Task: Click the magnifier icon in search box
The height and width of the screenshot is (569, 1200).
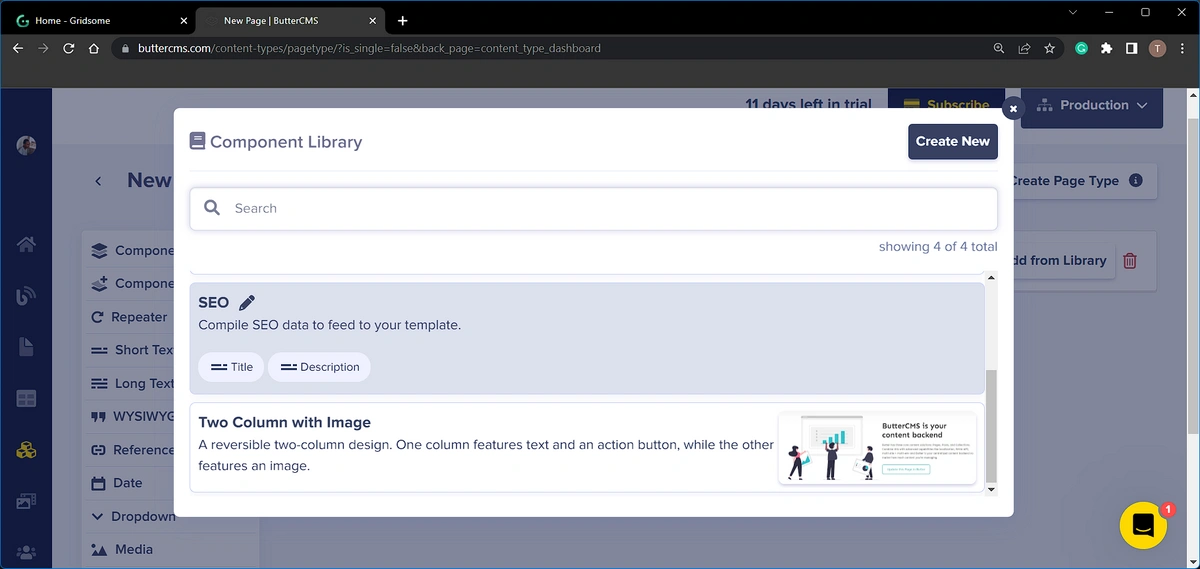Action: coord(212,208)
